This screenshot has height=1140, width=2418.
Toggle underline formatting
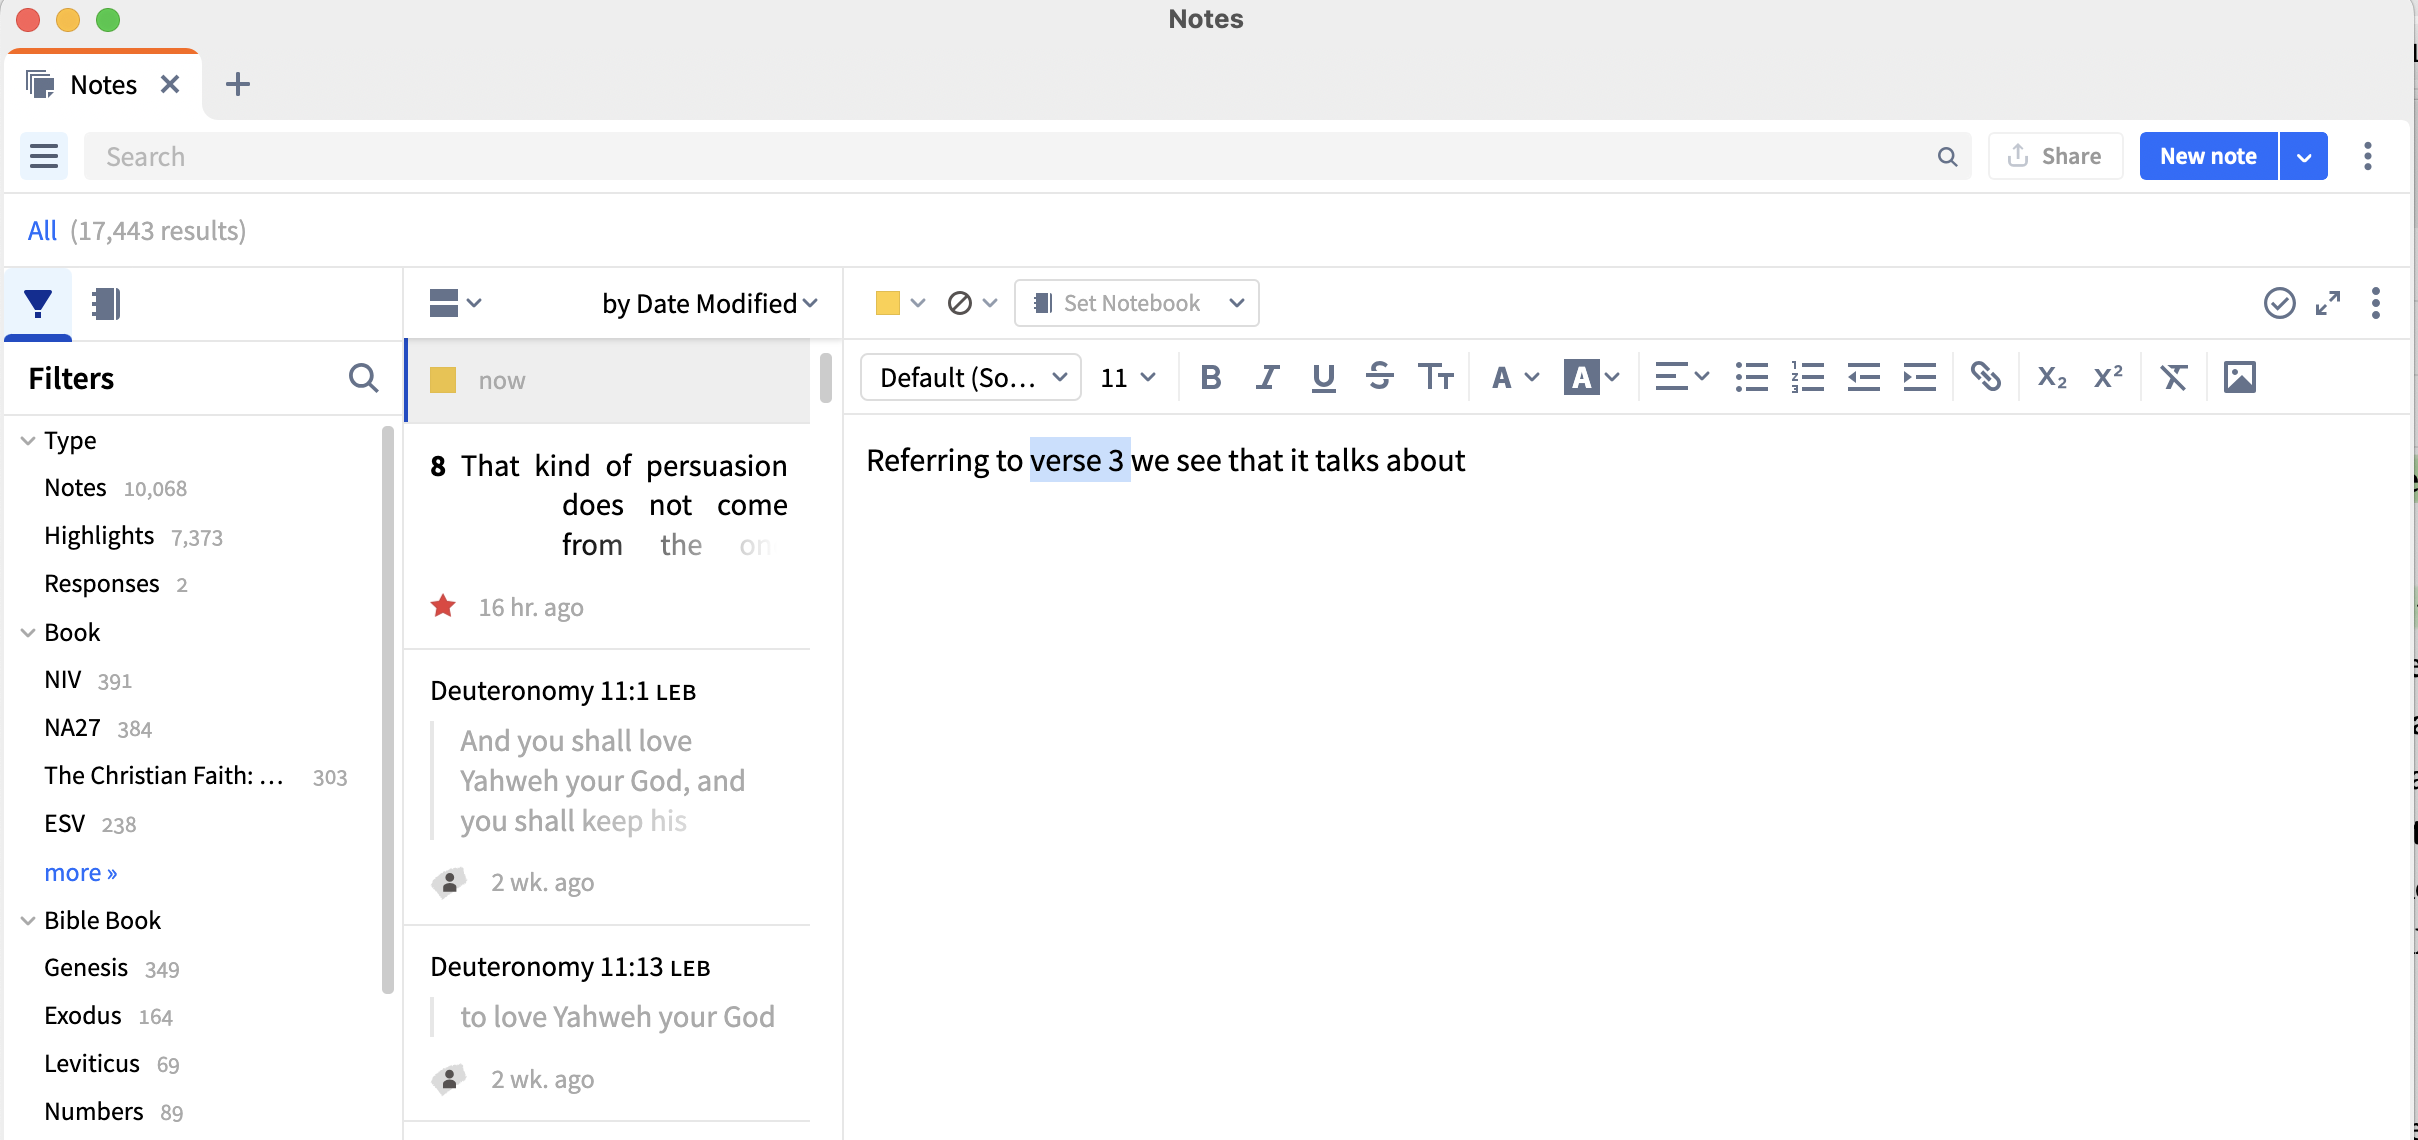1323,378
